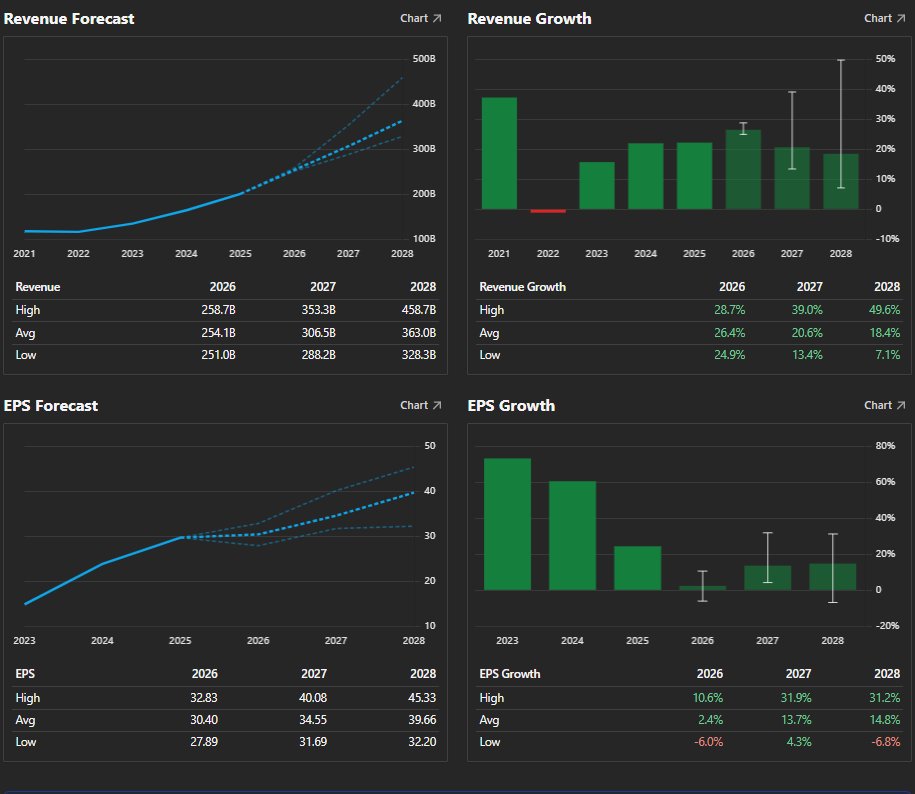915x794 pixels.
Task: Click the 2027 average revenue value 306.5B
Action: (x=319, y=333)
